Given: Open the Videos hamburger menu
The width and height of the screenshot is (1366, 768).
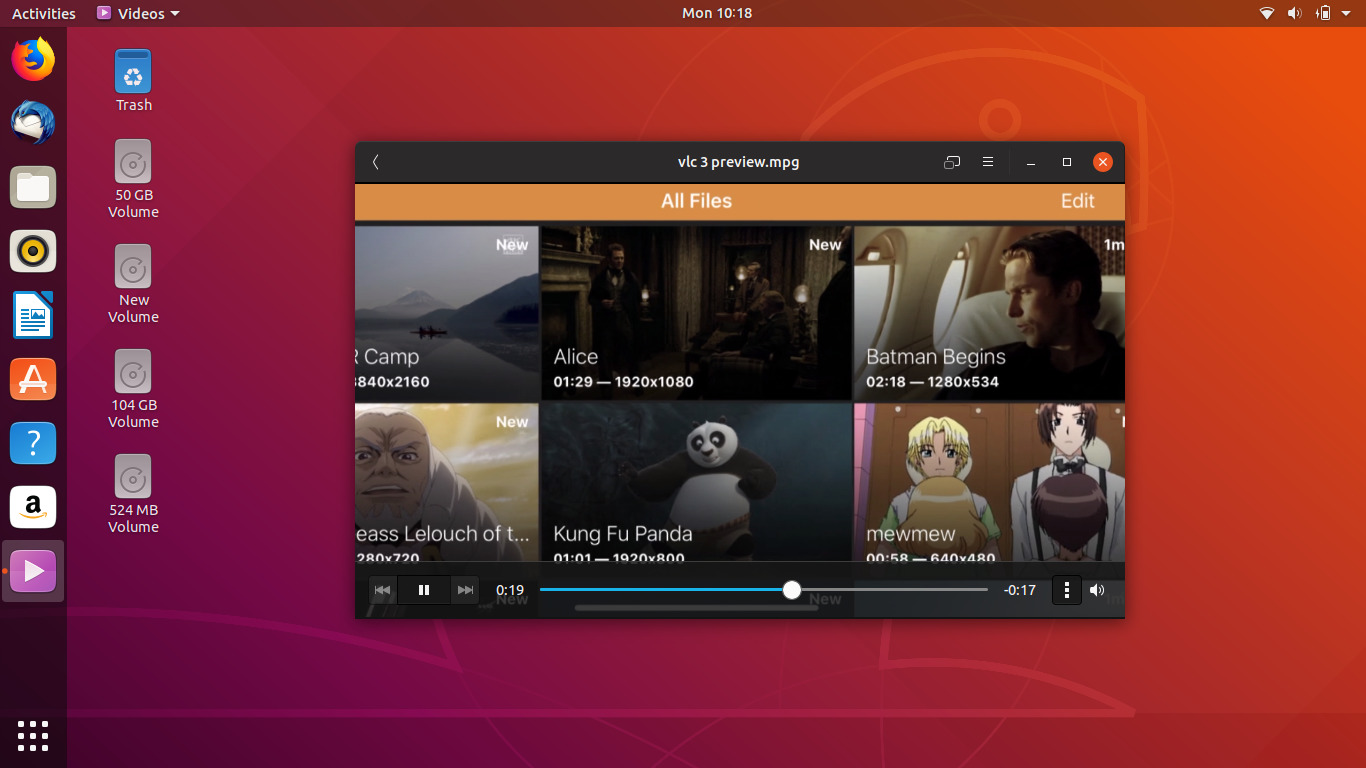Looking at the screenshot, I should pyautogui.click(x=987, y=161).
